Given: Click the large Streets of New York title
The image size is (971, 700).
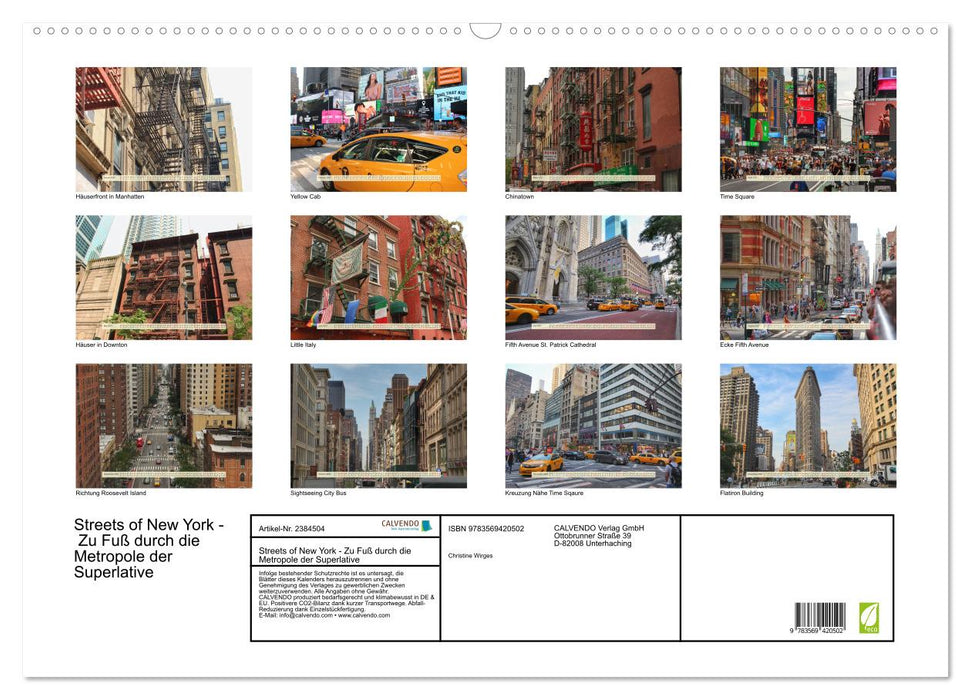Looking at the screenshot, I should [149, 548].
